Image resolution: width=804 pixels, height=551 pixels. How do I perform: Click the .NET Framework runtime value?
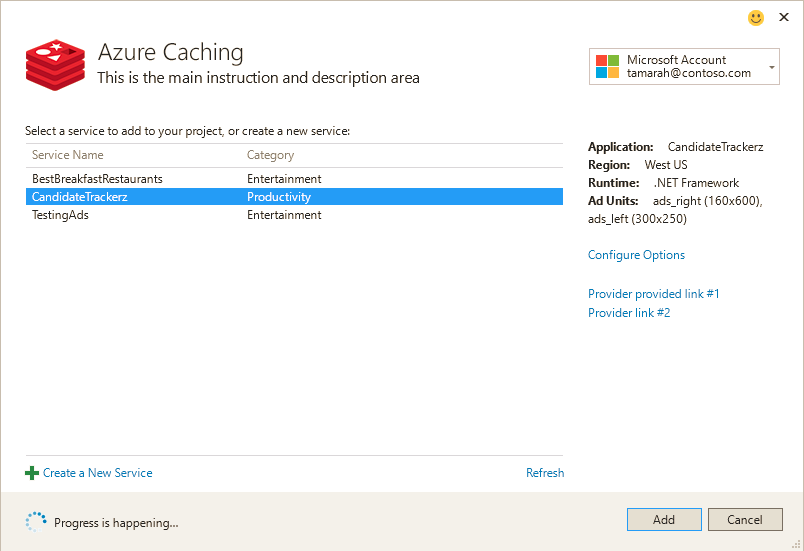[696, 183]
